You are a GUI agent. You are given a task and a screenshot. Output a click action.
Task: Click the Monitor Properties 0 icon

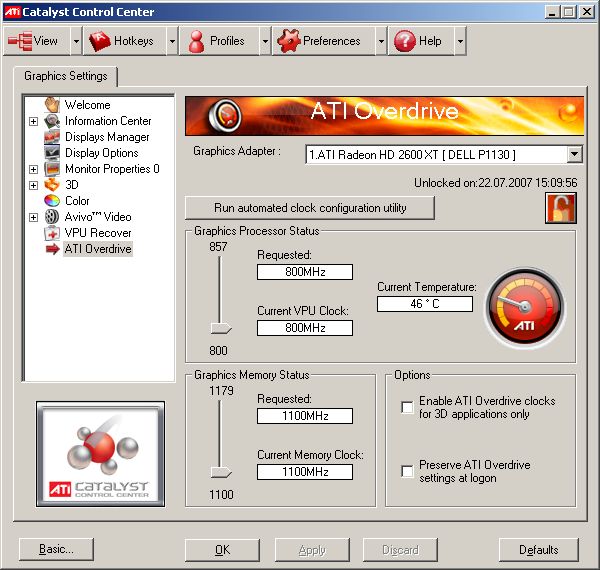(52, 169)
